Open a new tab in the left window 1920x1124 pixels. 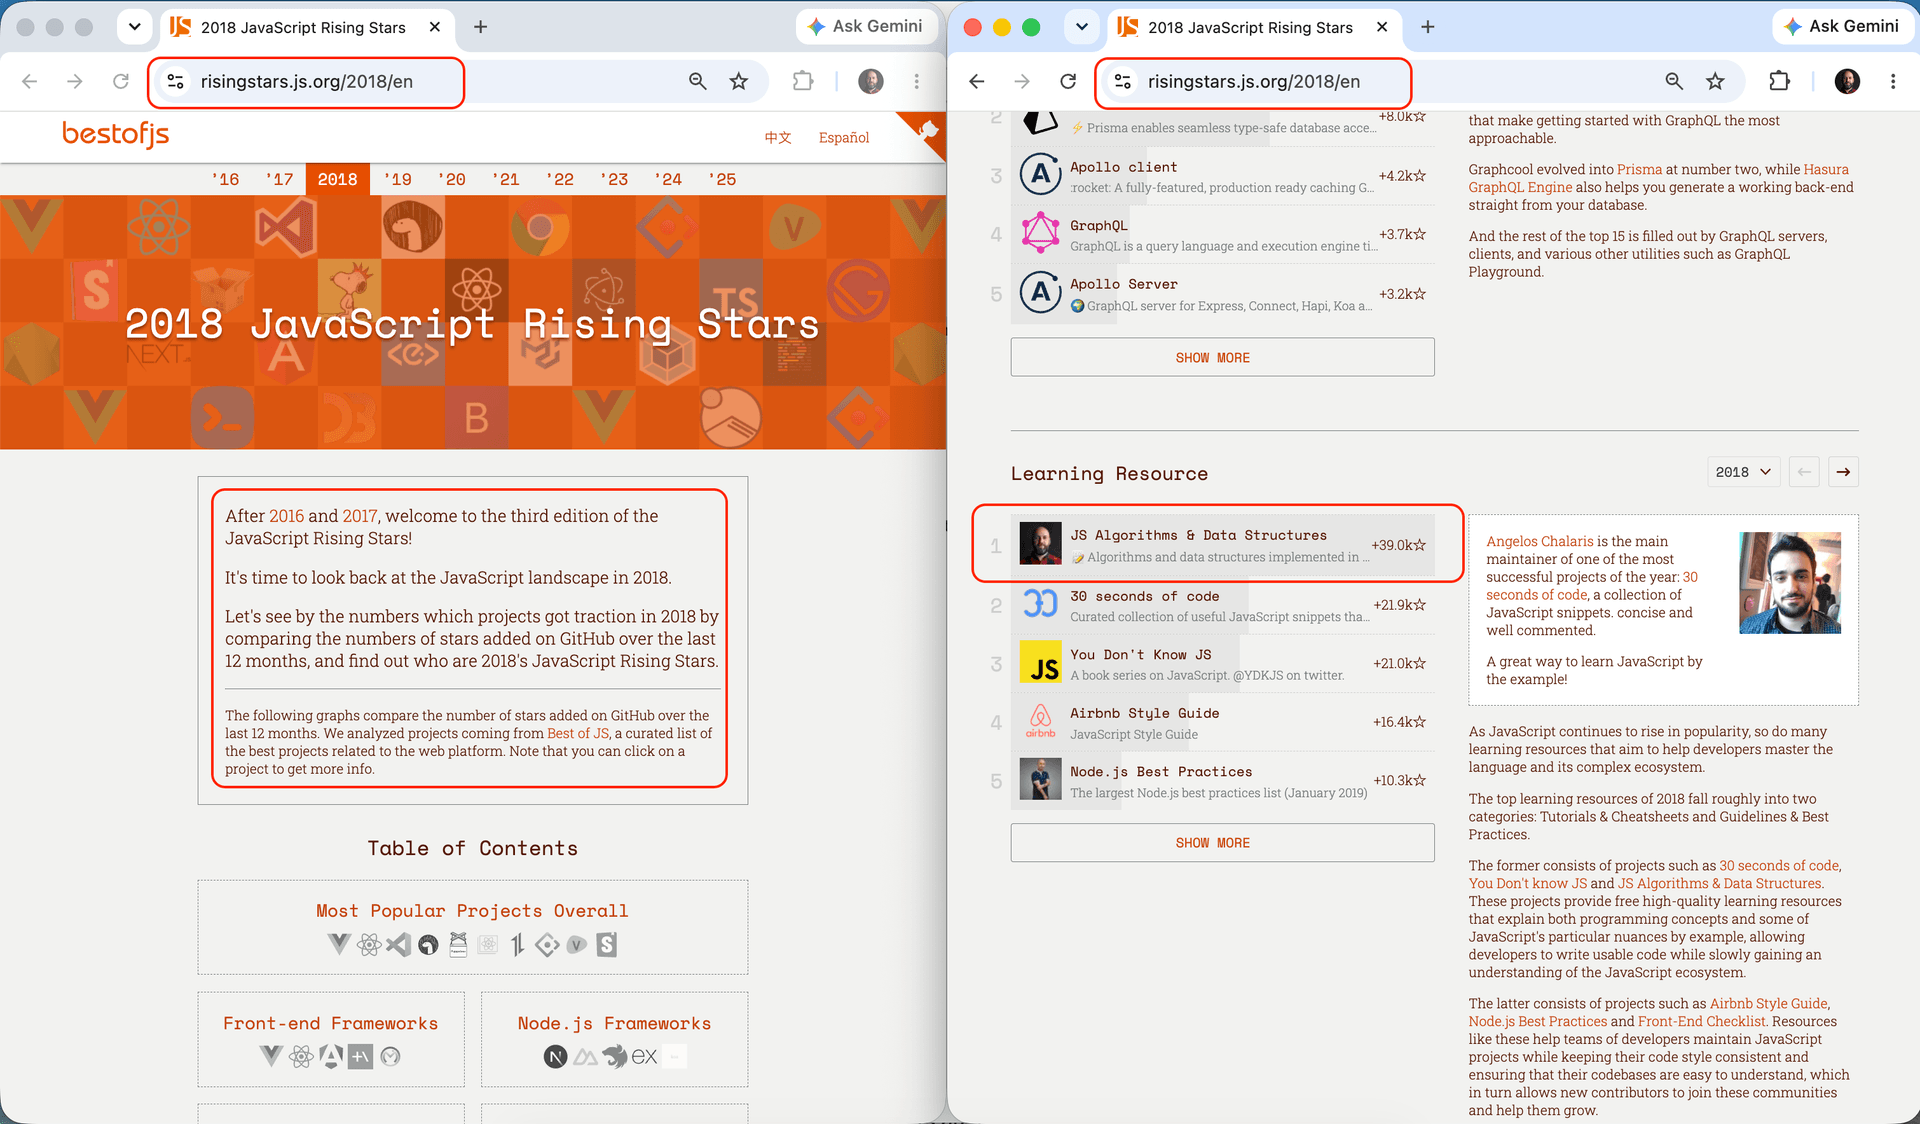pos(481,27)
